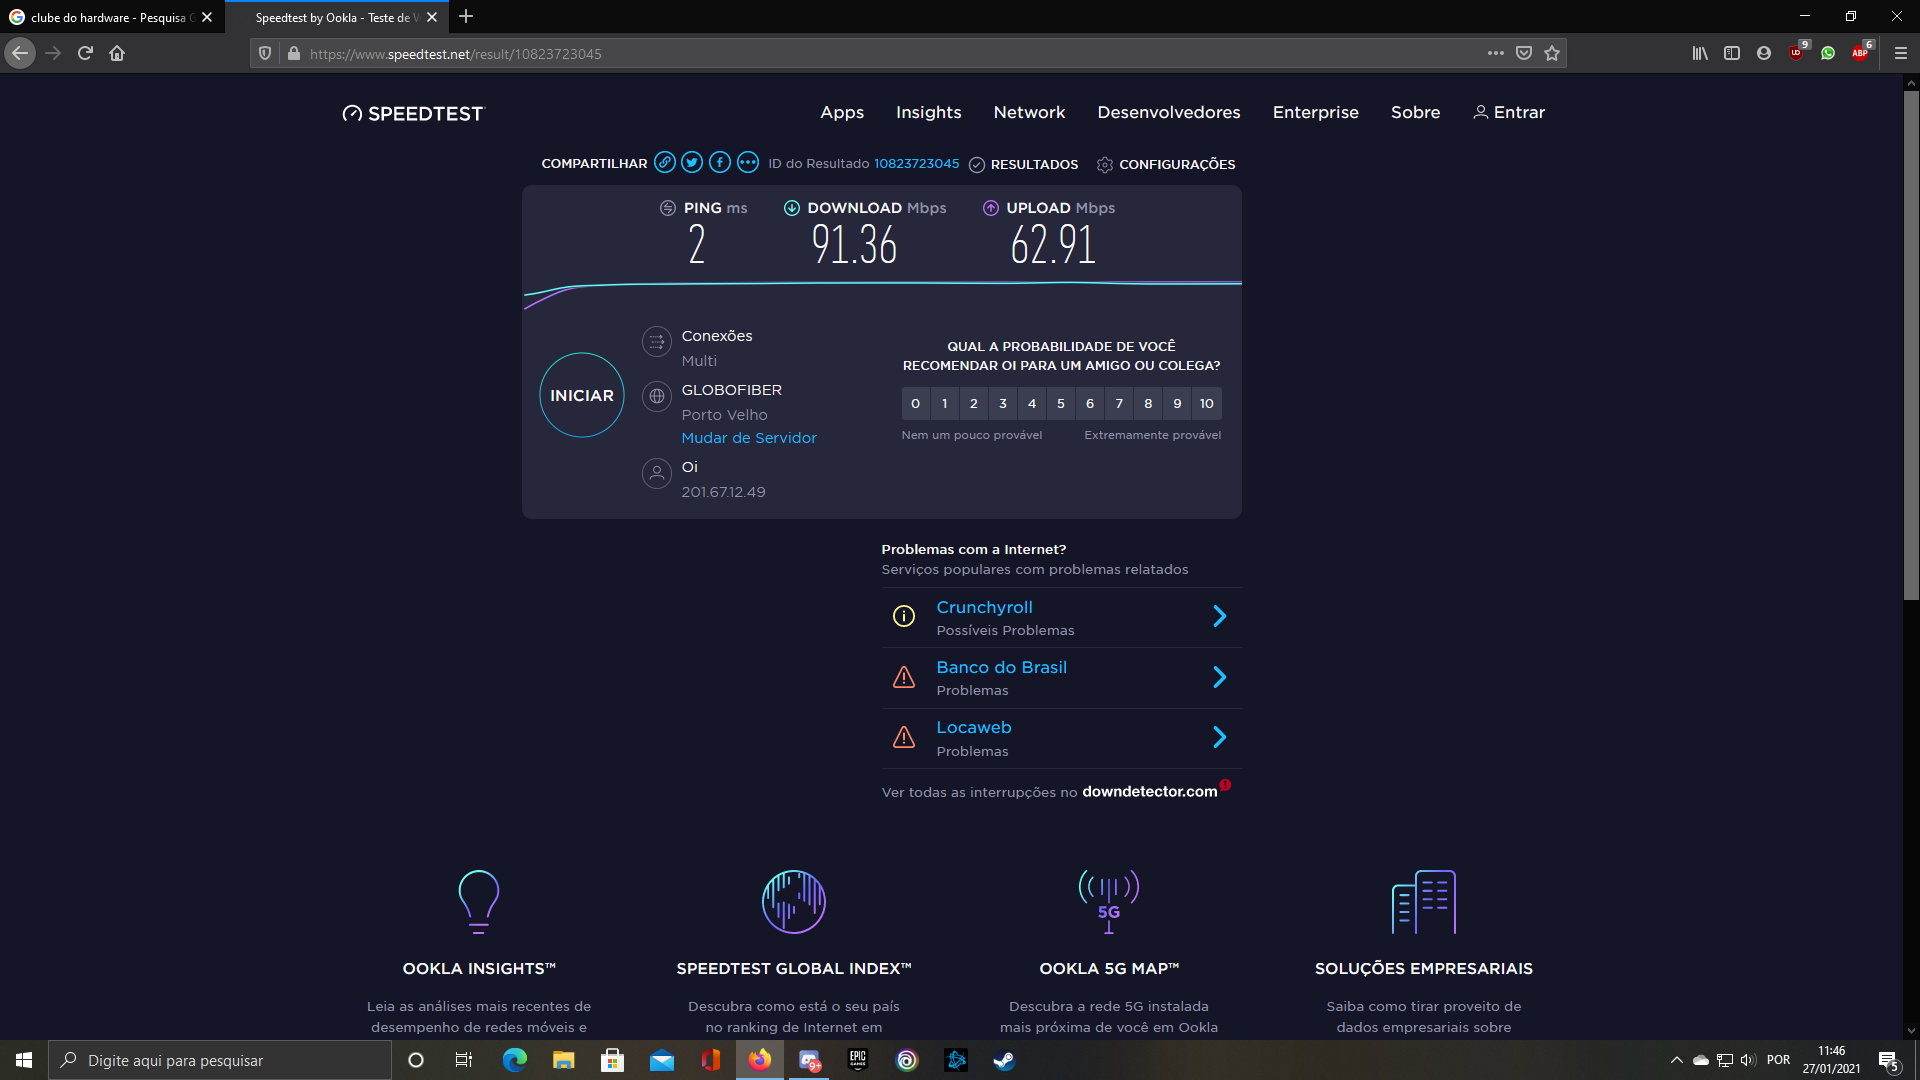
Task: Open the page actions three-dot menu
Action: [x=1496, y=53]
